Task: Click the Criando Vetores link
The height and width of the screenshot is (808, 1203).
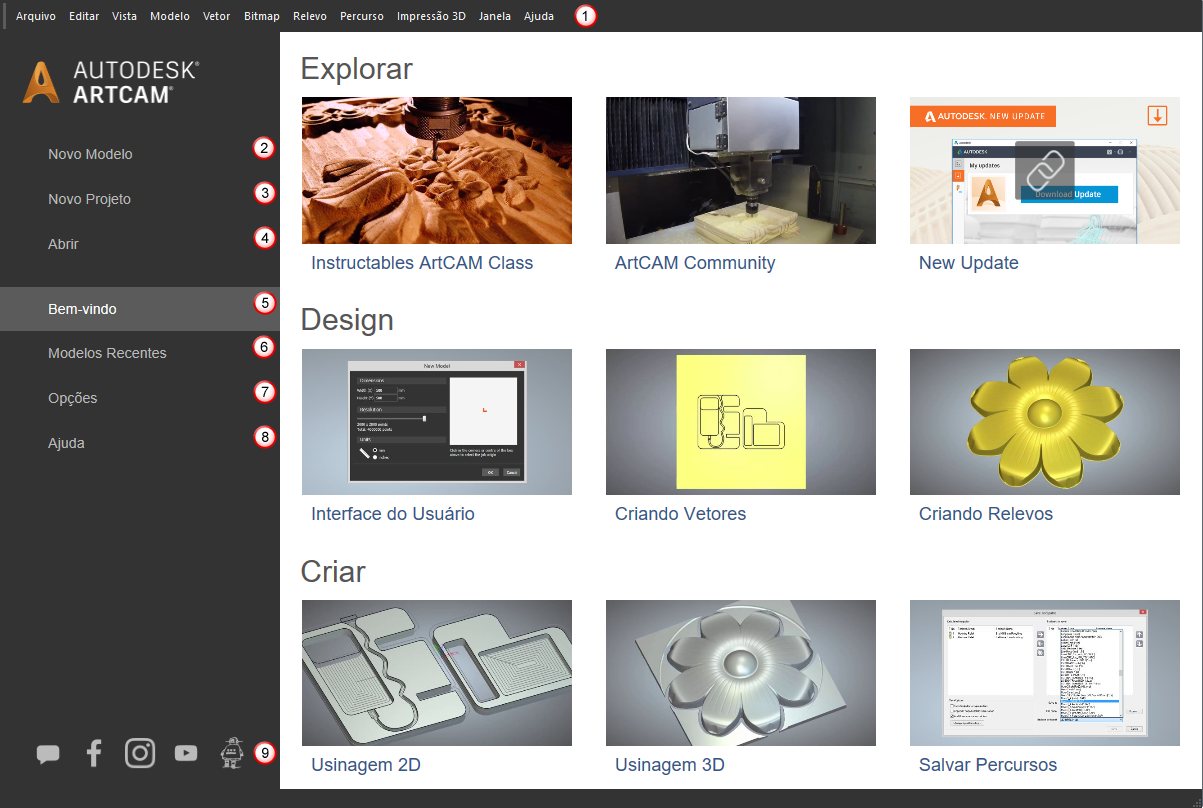Action: pos(680,514)
